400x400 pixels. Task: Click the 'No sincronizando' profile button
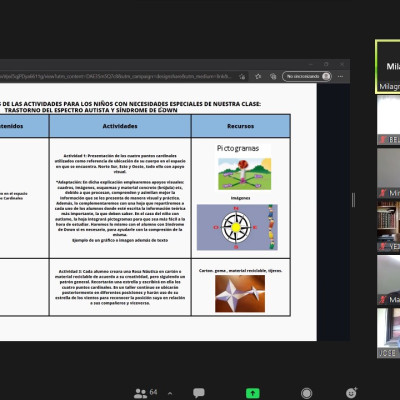point(307,76)
